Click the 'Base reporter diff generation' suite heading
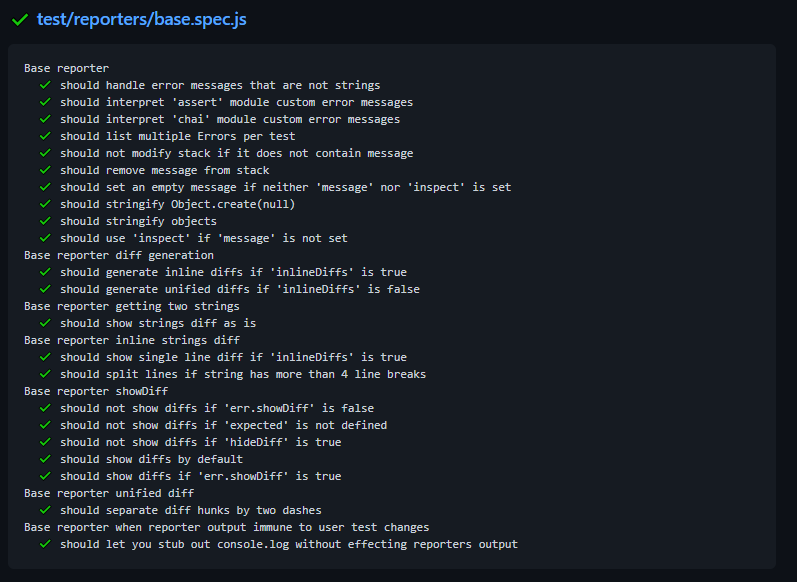This screenshot has width=797, height=582. pyautogui.click(x=118, y=255)
